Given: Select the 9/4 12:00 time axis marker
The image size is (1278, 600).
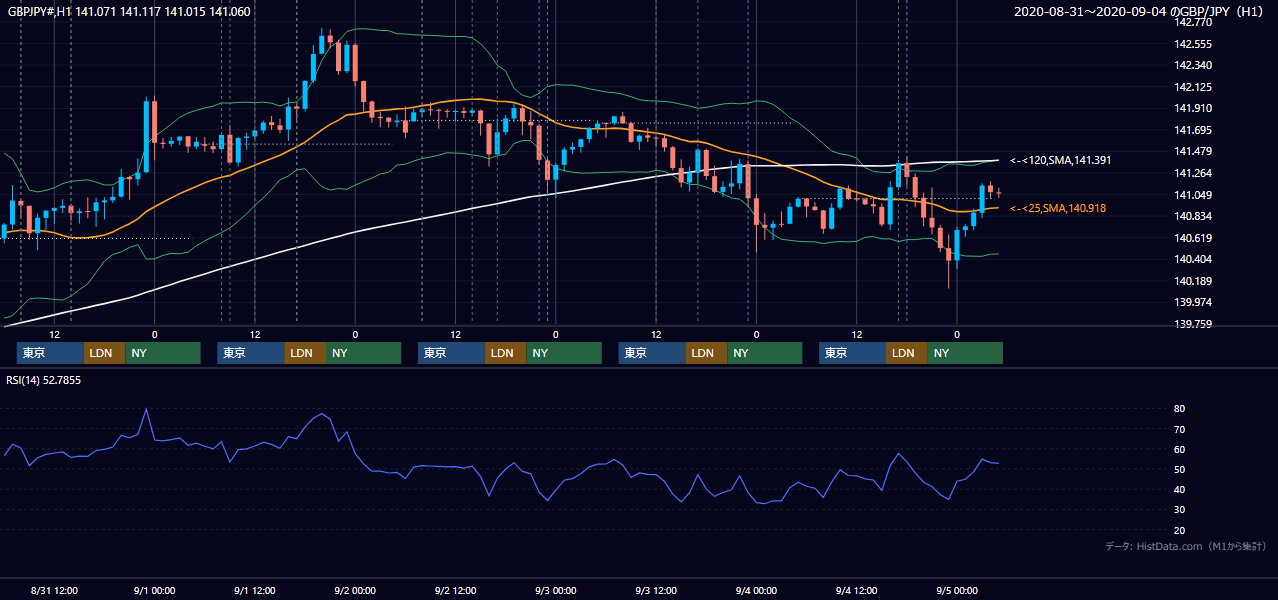Looking at the screenshot, I should click(856, 591).
